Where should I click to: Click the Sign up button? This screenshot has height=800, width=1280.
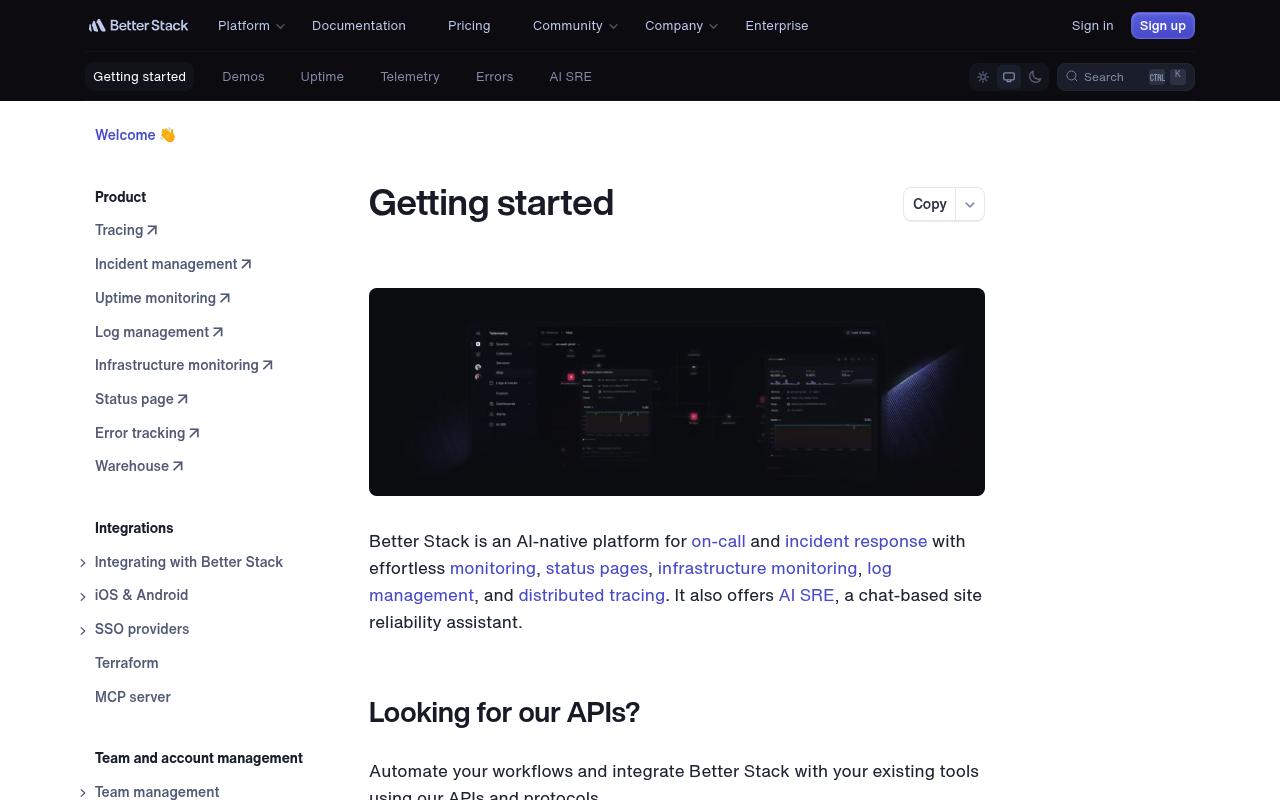(x=1163, y=26)
